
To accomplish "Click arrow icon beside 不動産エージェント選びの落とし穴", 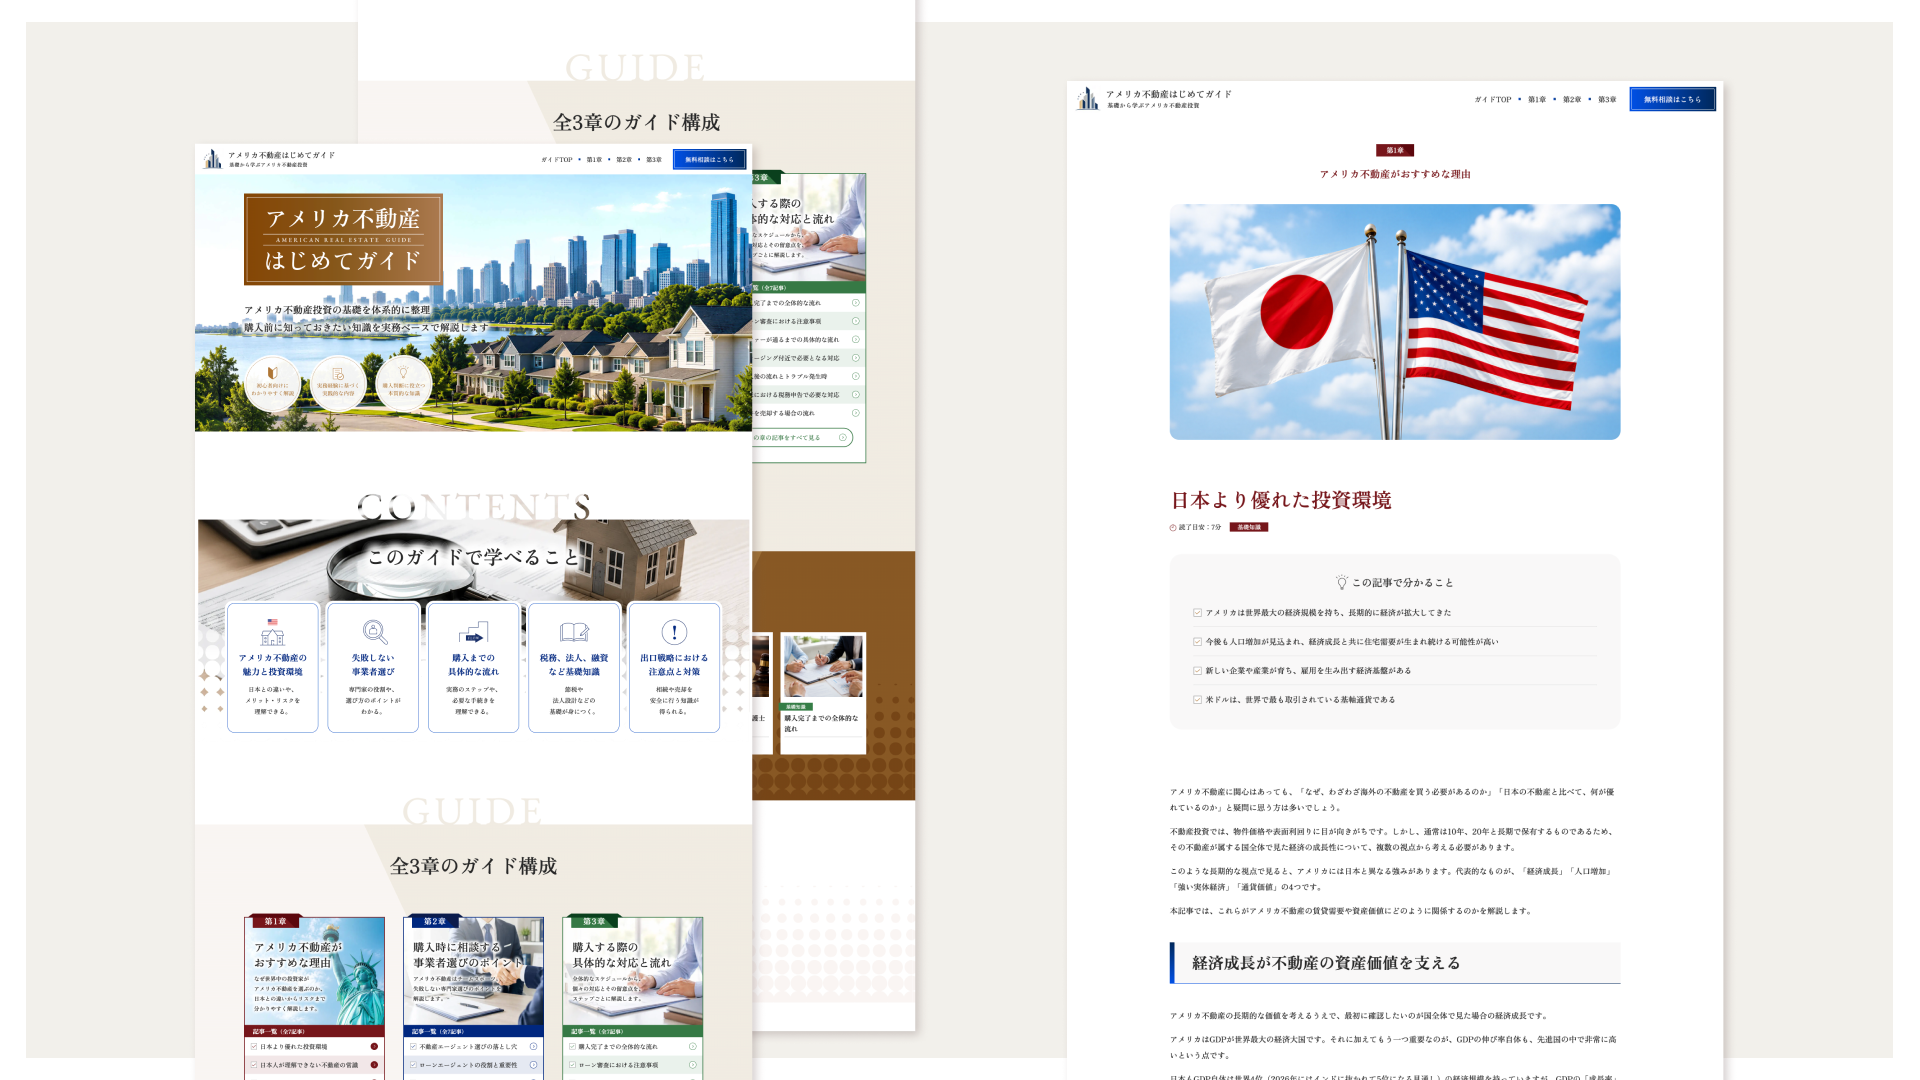I will [x=533, y=1047].
